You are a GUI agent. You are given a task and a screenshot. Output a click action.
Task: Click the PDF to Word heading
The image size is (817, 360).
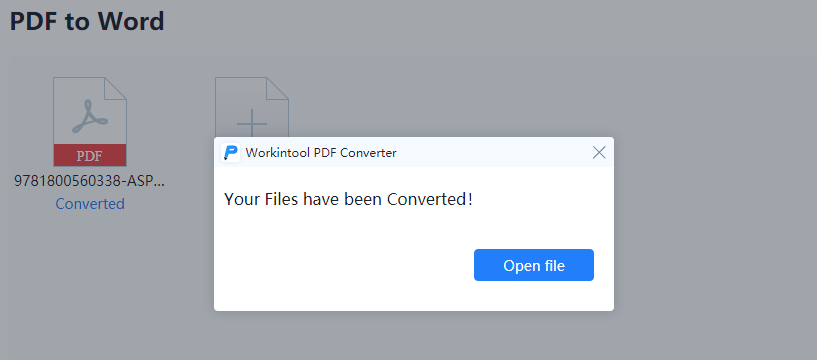tap(87, 21)
